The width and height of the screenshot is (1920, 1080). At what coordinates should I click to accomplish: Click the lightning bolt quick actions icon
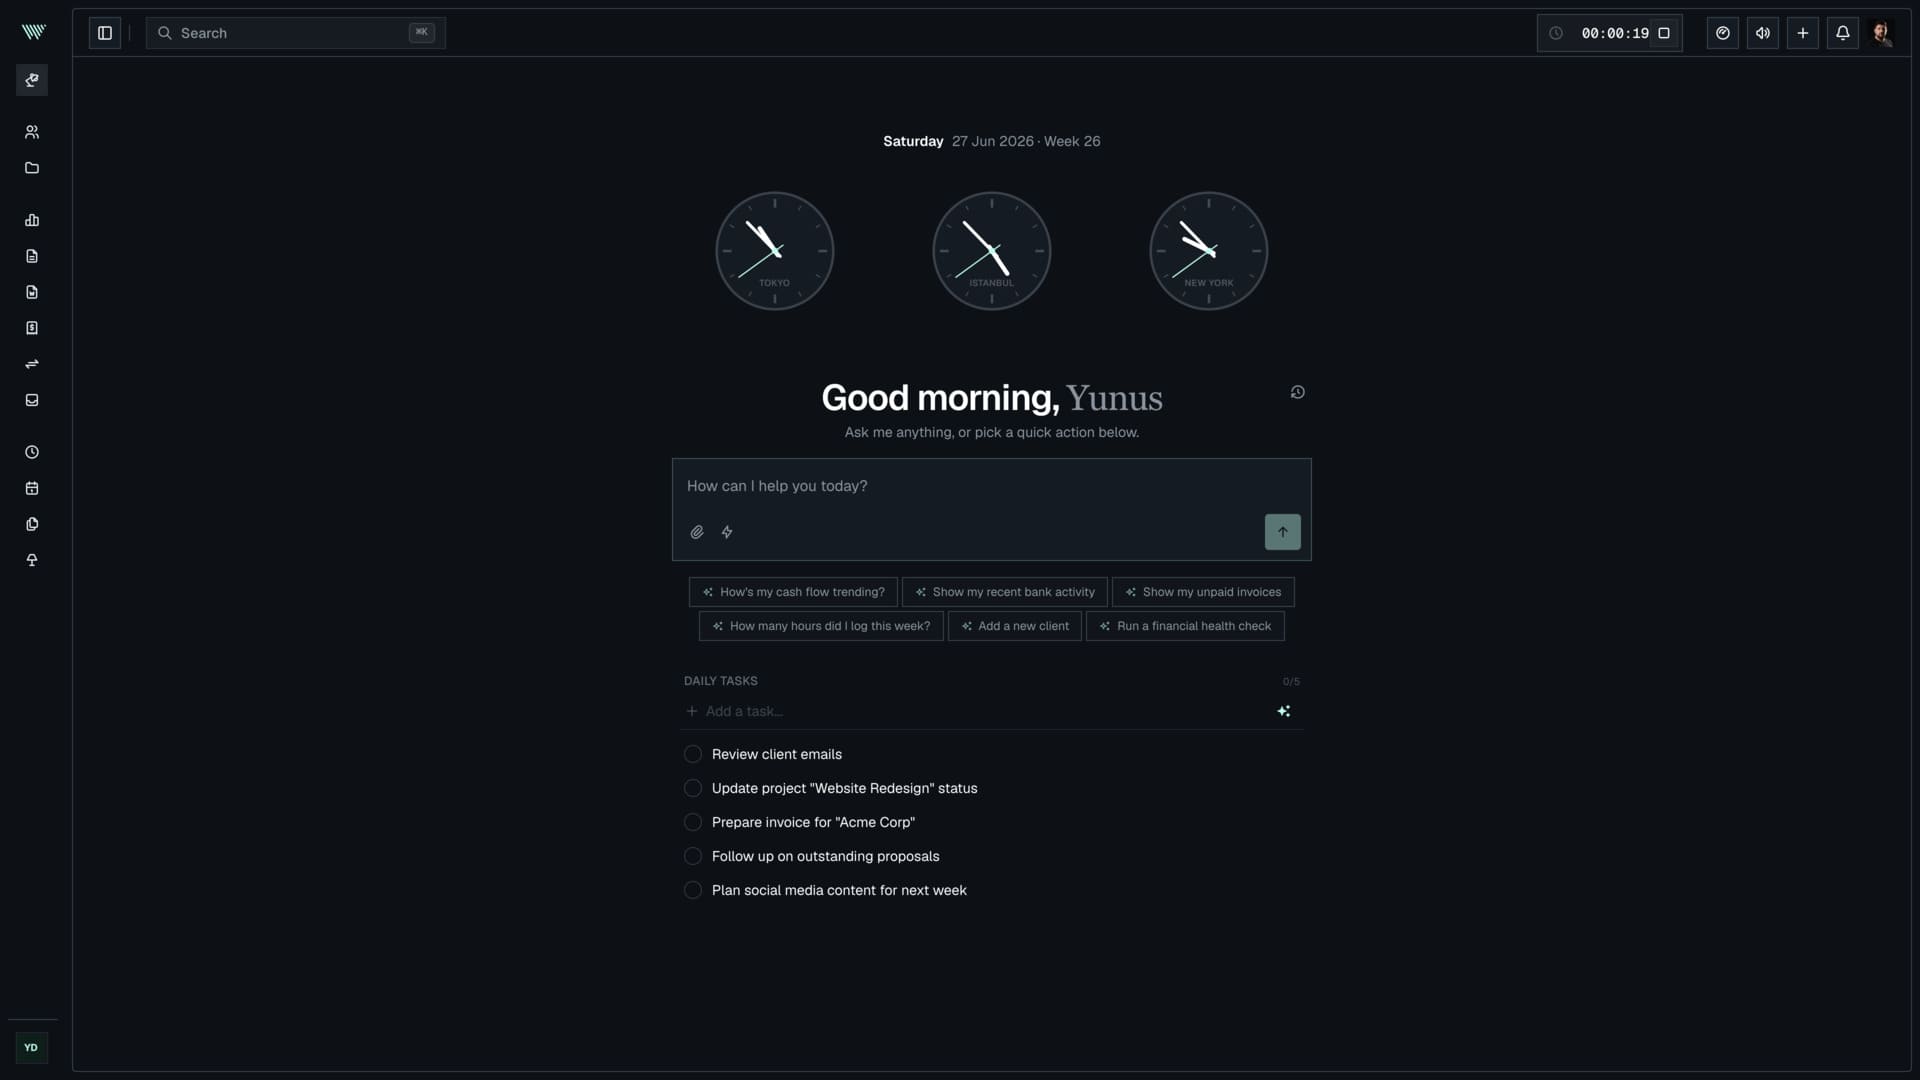727,532
